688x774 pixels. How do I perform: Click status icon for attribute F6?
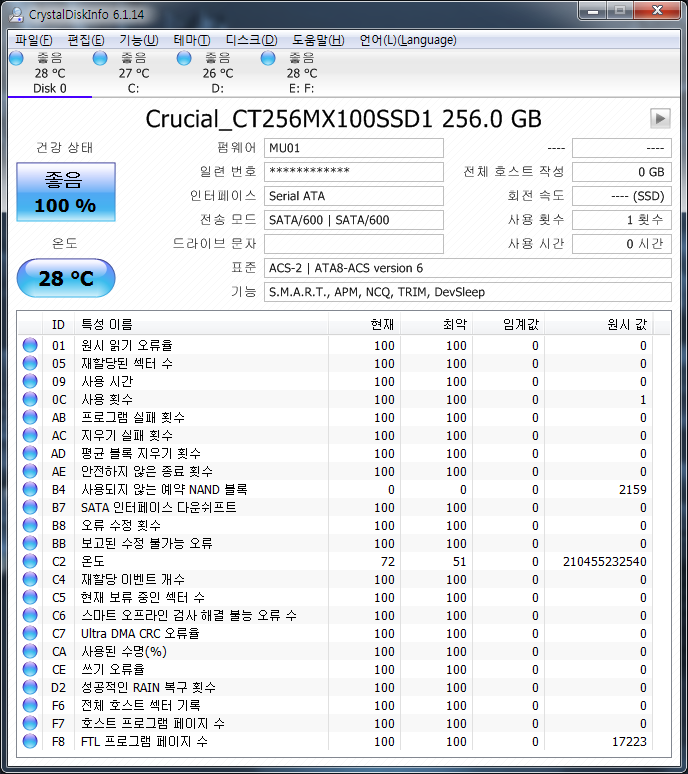30,705
